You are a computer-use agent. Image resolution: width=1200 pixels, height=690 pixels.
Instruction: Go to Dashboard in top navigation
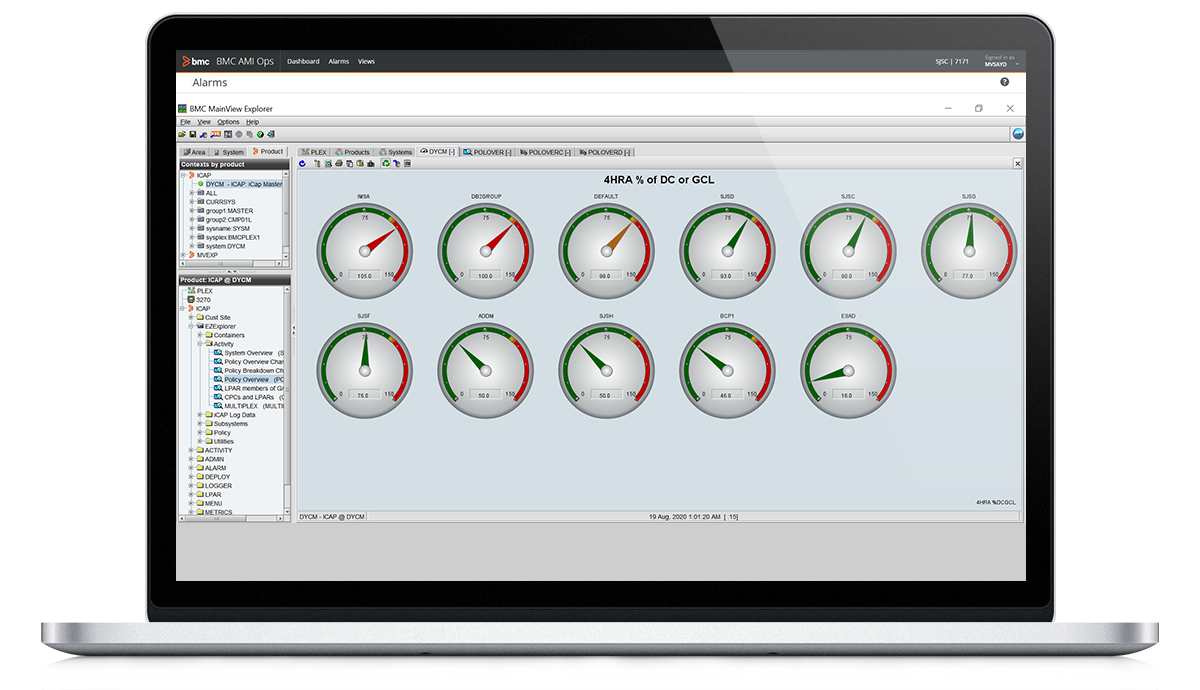click(303, 61)
